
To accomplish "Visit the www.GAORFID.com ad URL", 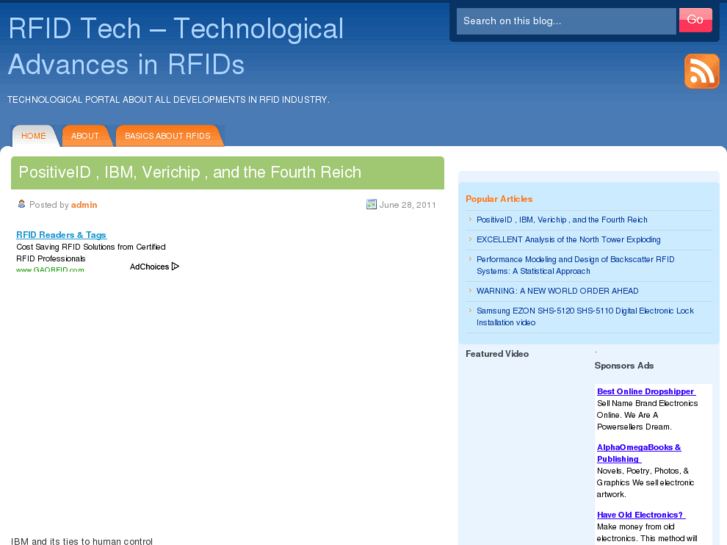I will 50,269.
